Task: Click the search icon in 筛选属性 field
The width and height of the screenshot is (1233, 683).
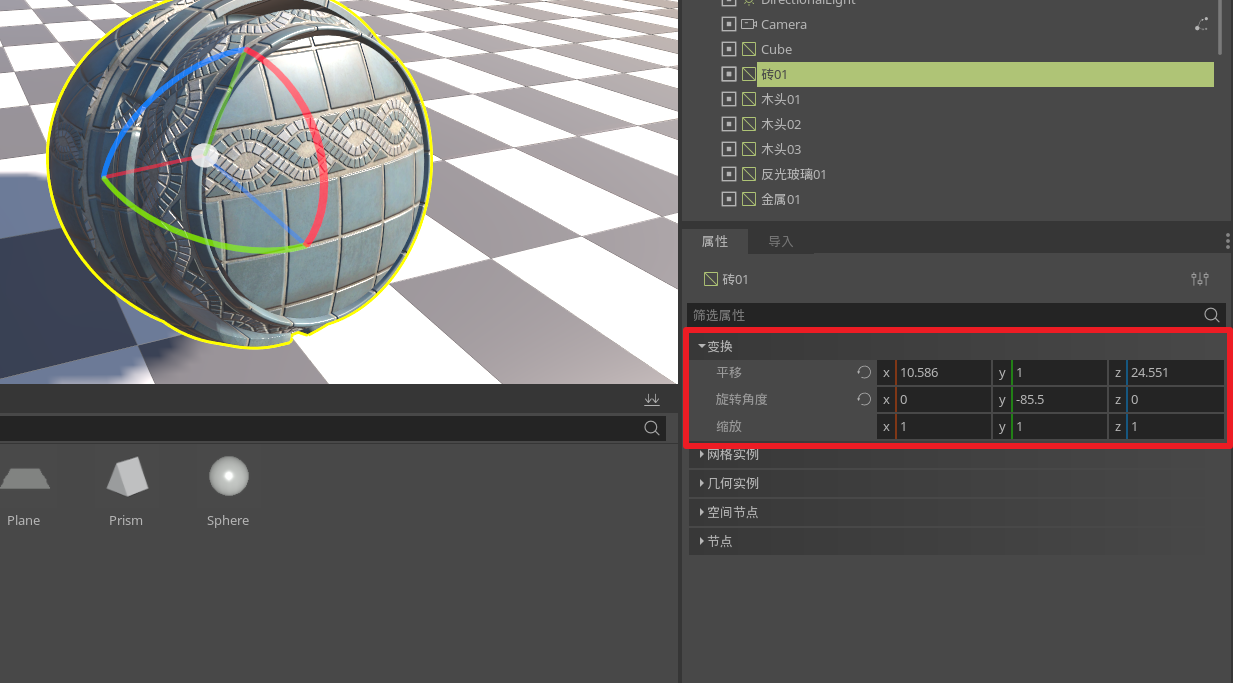Action: 1212,315
